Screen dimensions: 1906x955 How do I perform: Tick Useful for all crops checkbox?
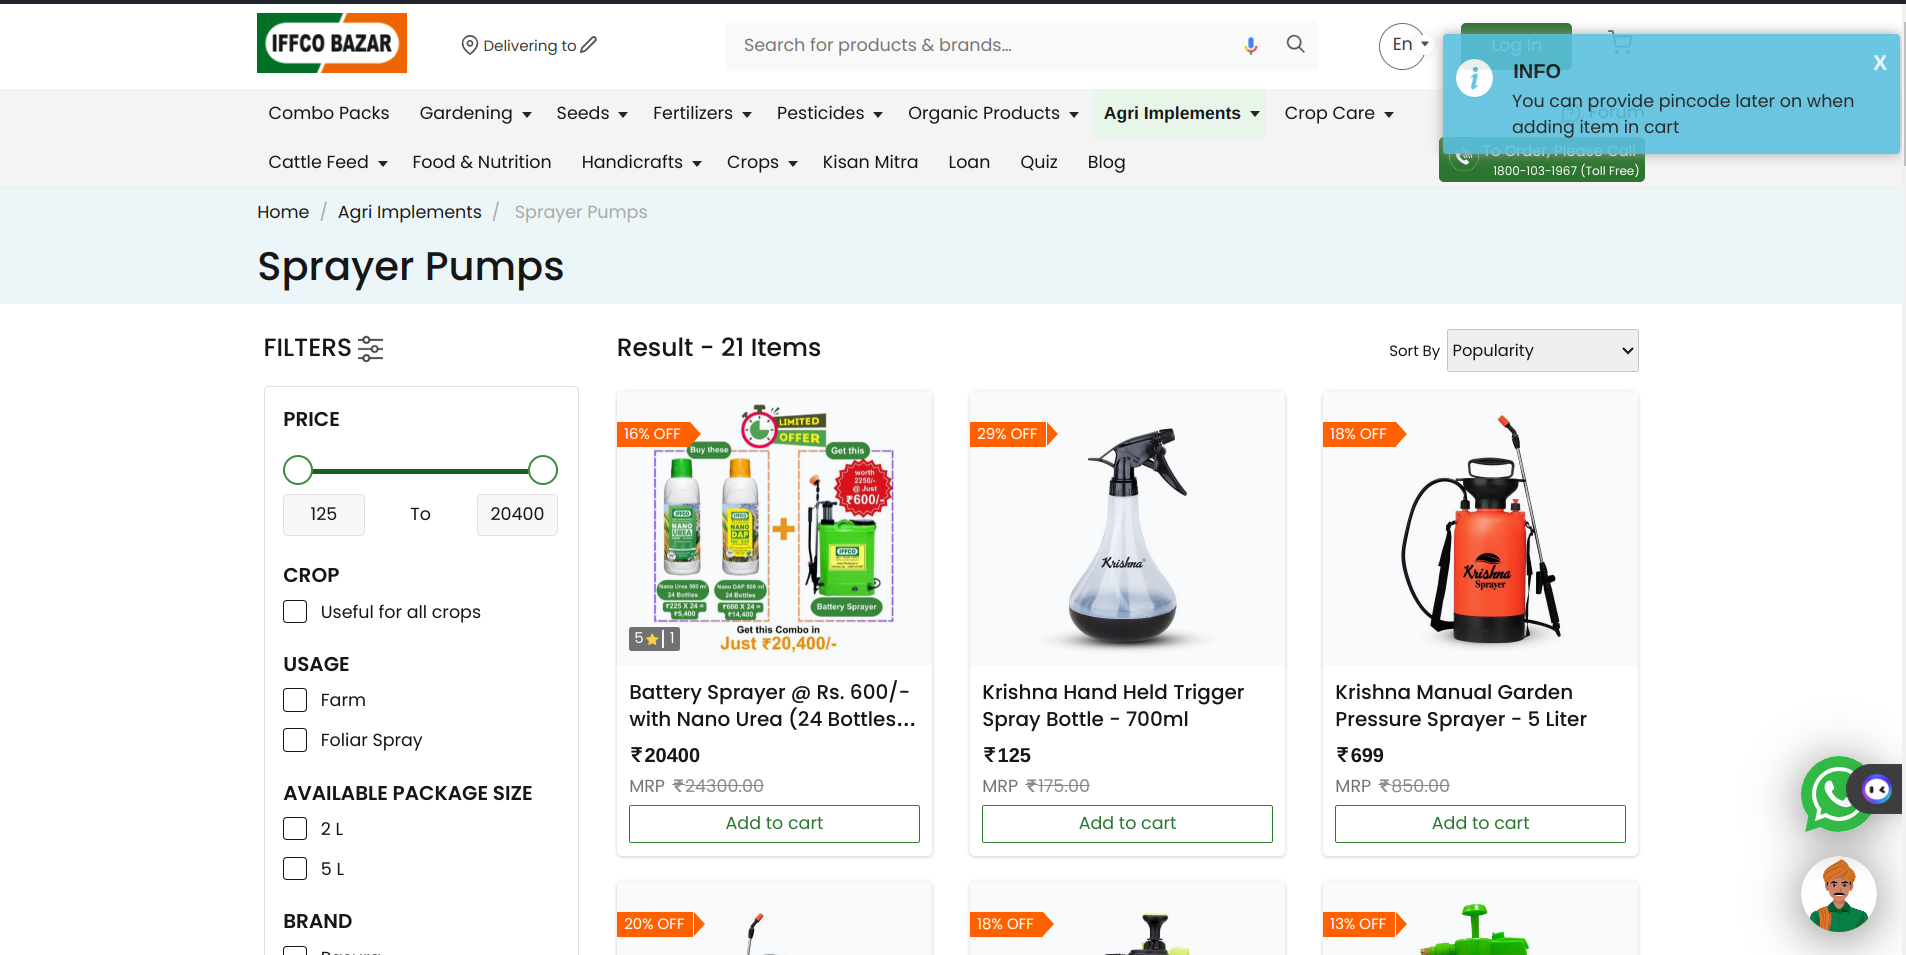click(x=295, y=611)
